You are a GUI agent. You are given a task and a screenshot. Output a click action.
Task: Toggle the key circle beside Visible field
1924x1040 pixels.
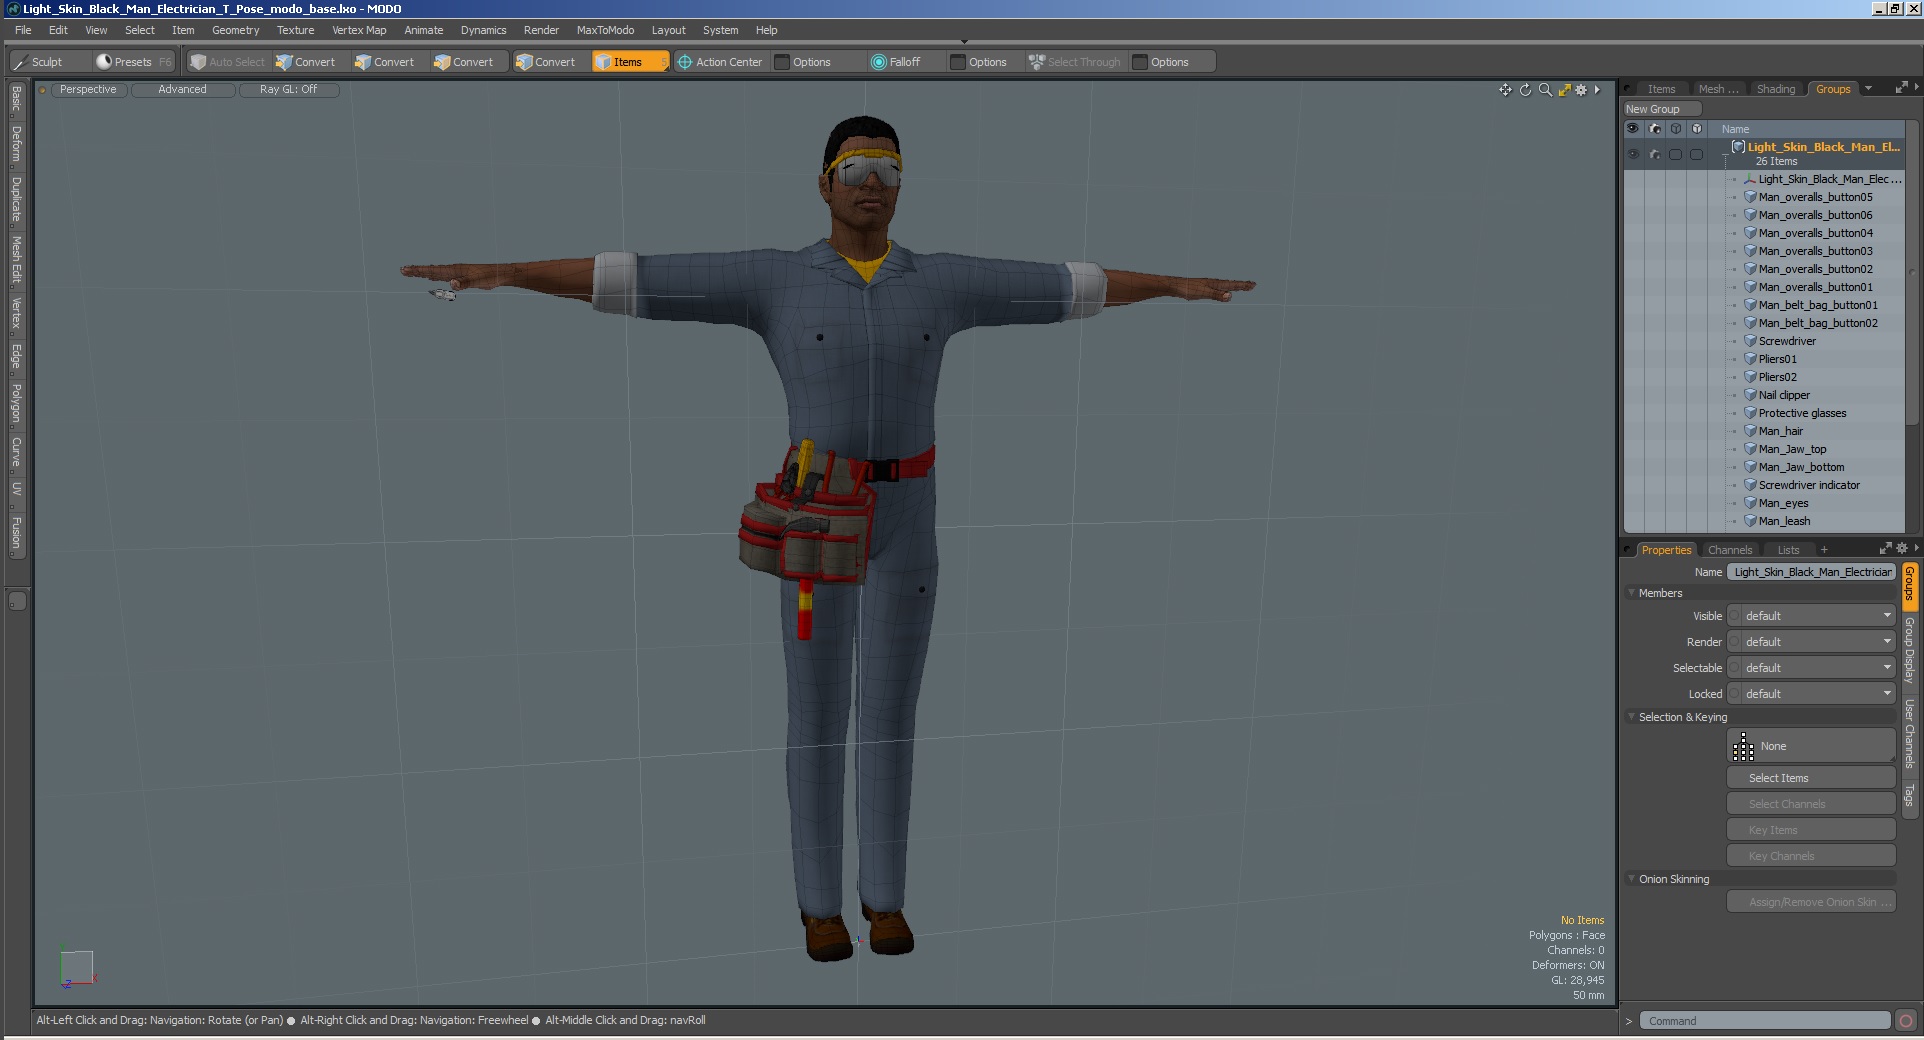click(x=1735, y=616)
